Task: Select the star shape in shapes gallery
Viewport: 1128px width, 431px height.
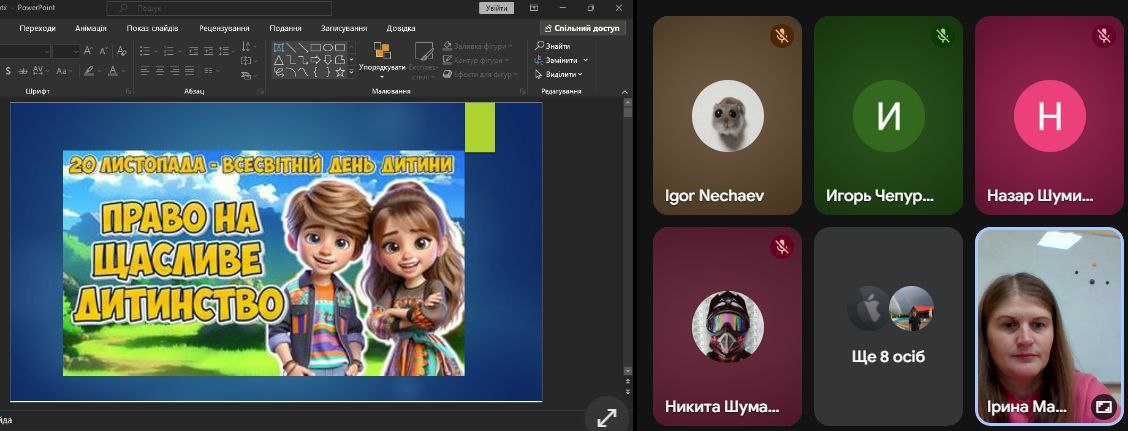Action: (x=339, y=72)
